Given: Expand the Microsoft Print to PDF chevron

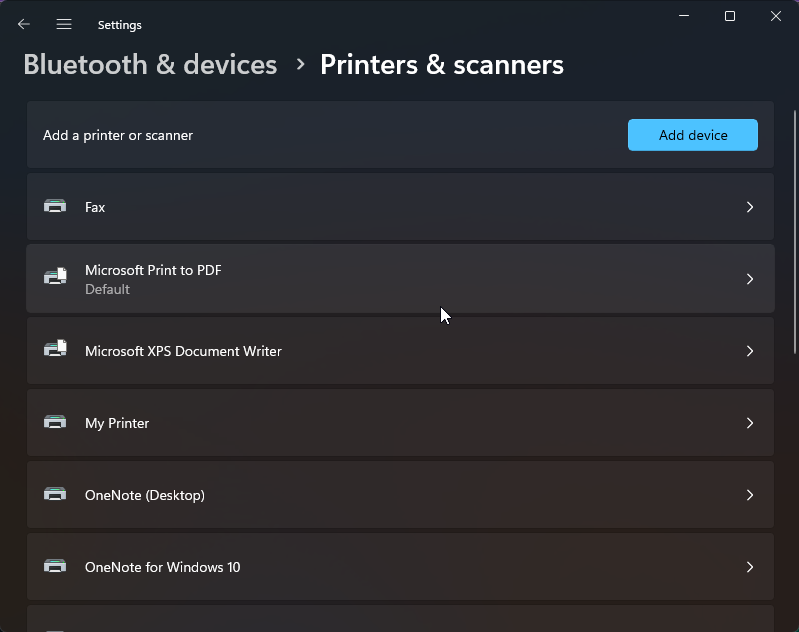Looking at the screenshot, I should (750, 279).
